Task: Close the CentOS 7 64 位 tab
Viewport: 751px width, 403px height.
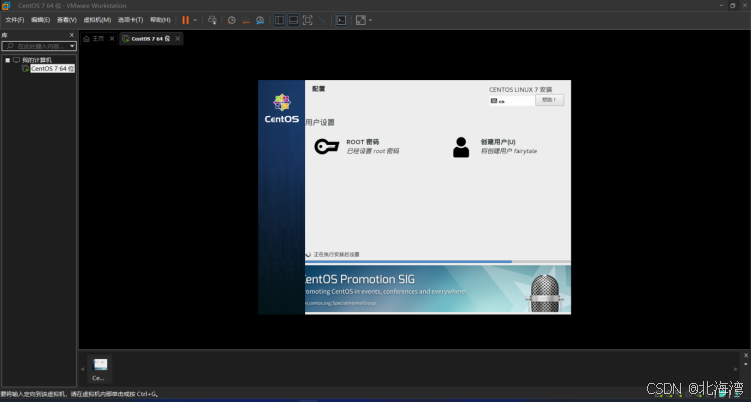Action: (x=178, y=39)
